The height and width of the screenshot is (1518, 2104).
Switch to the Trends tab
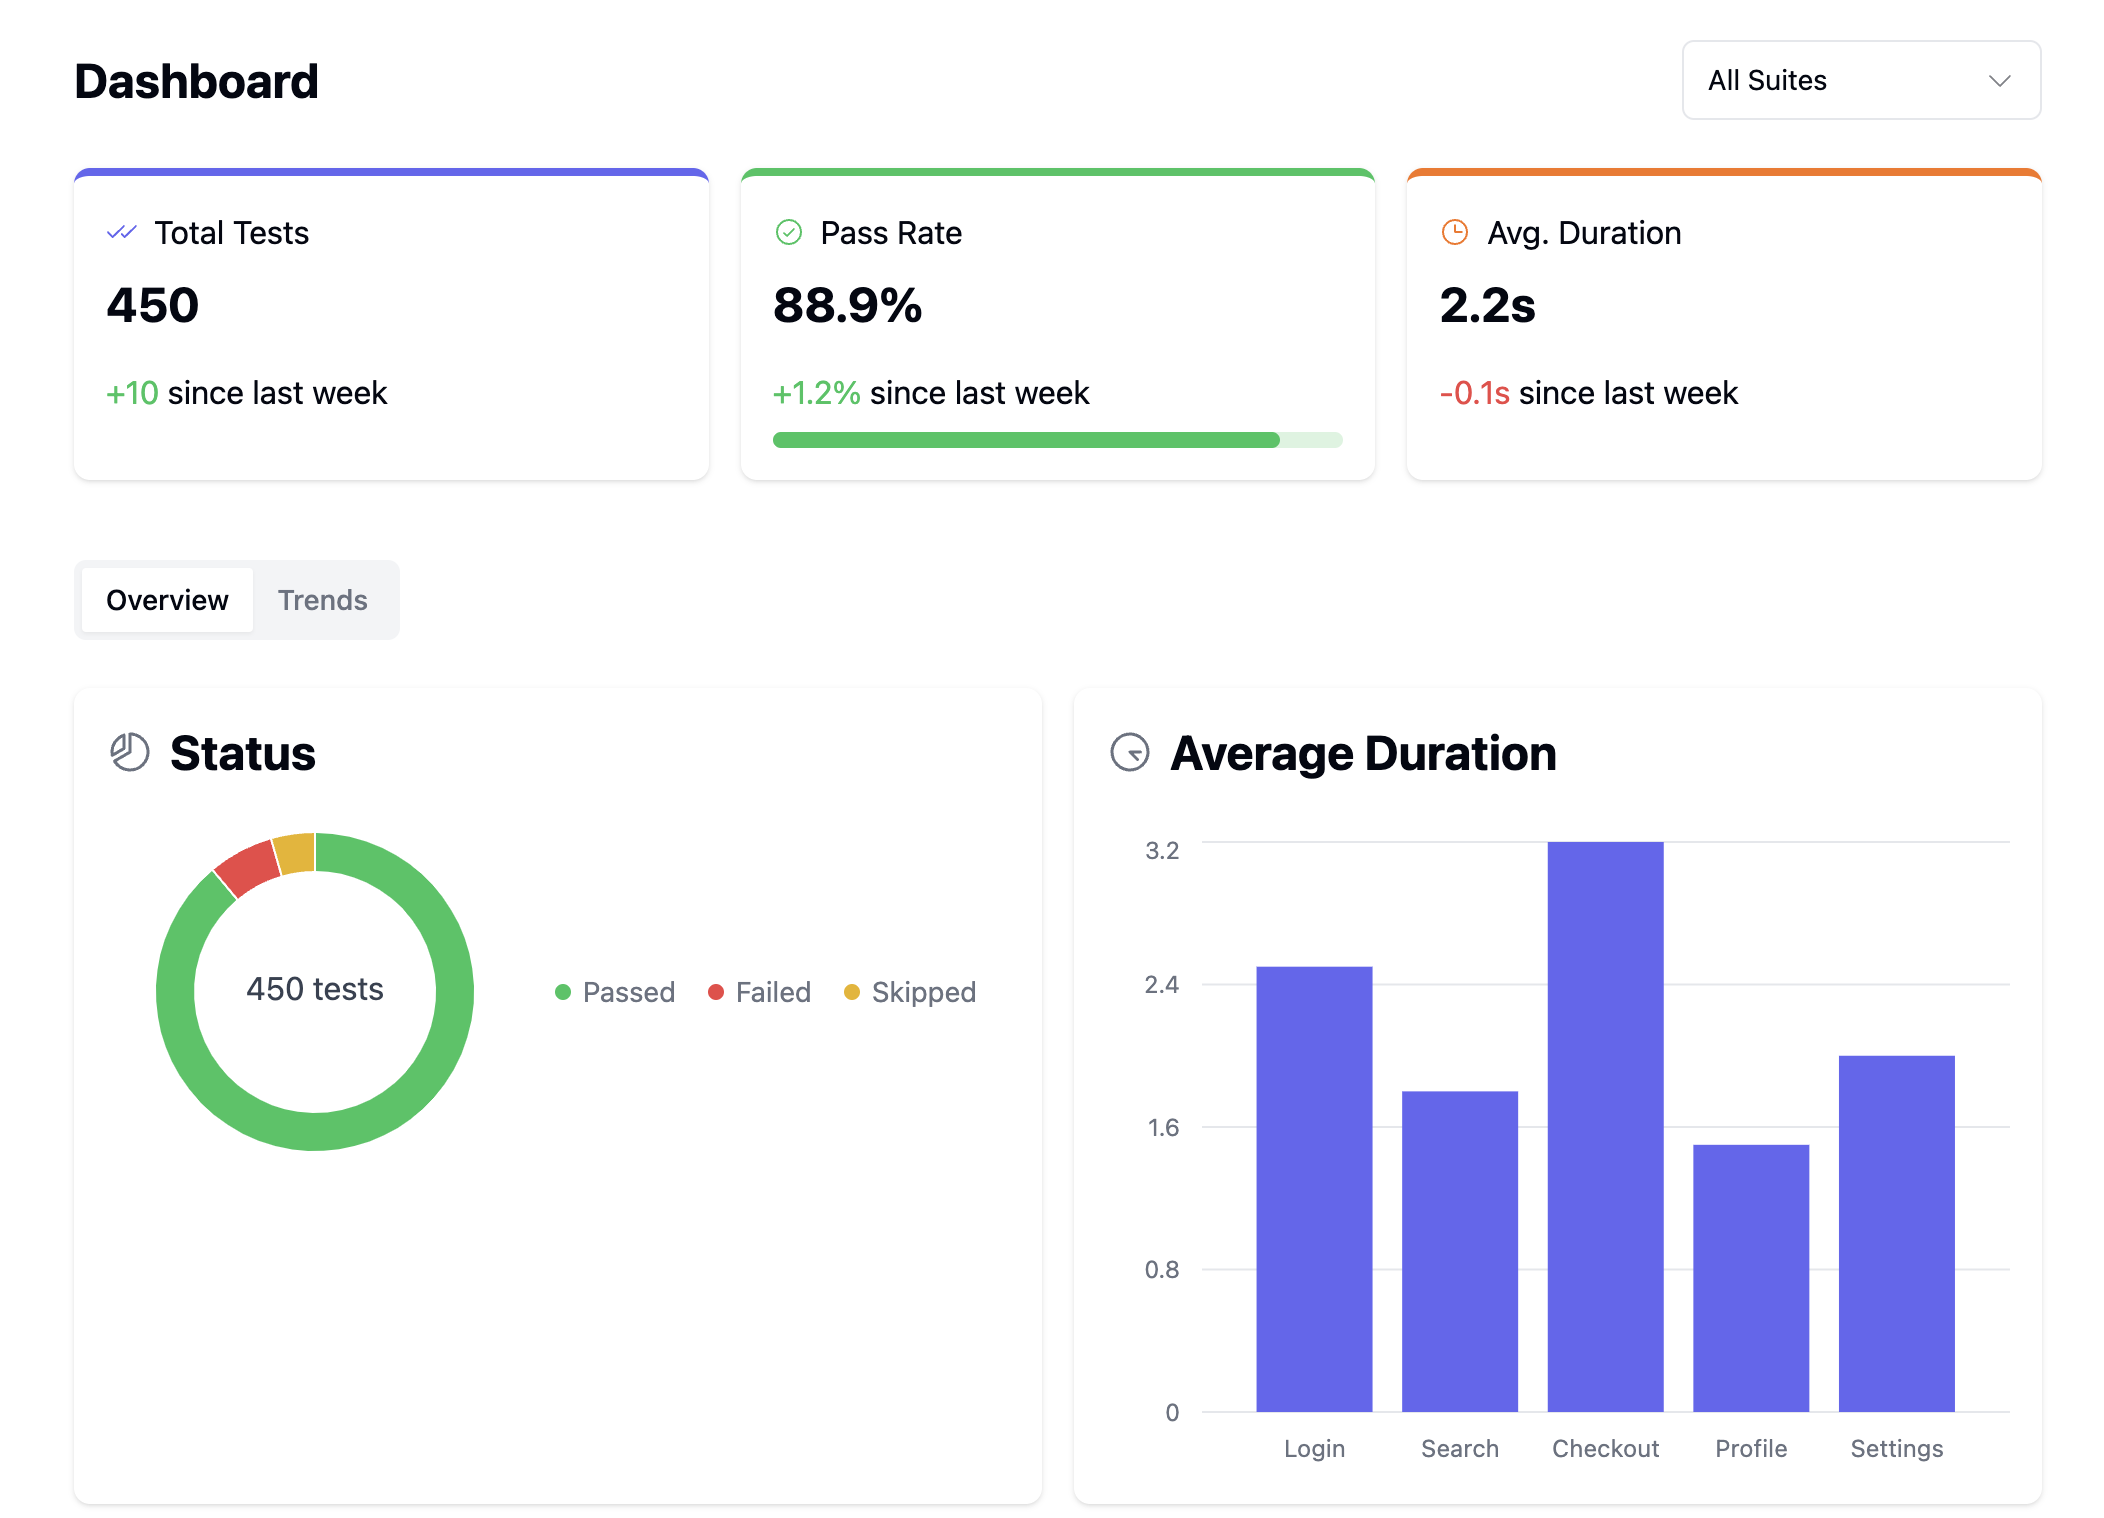coord(322,600)
